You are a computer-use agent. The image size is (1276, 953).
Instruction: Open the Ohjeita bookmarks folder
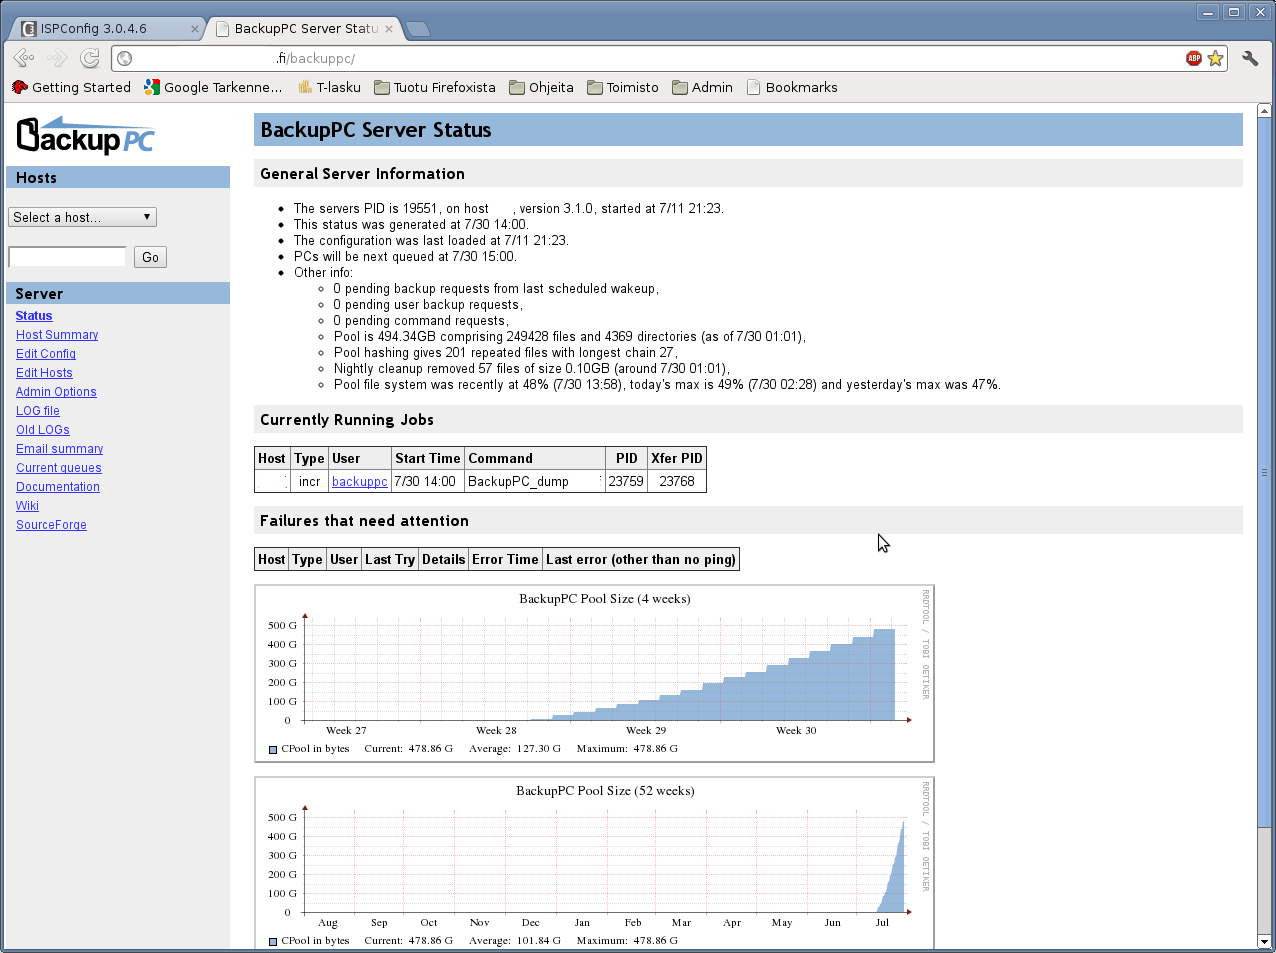click(541, 87)
